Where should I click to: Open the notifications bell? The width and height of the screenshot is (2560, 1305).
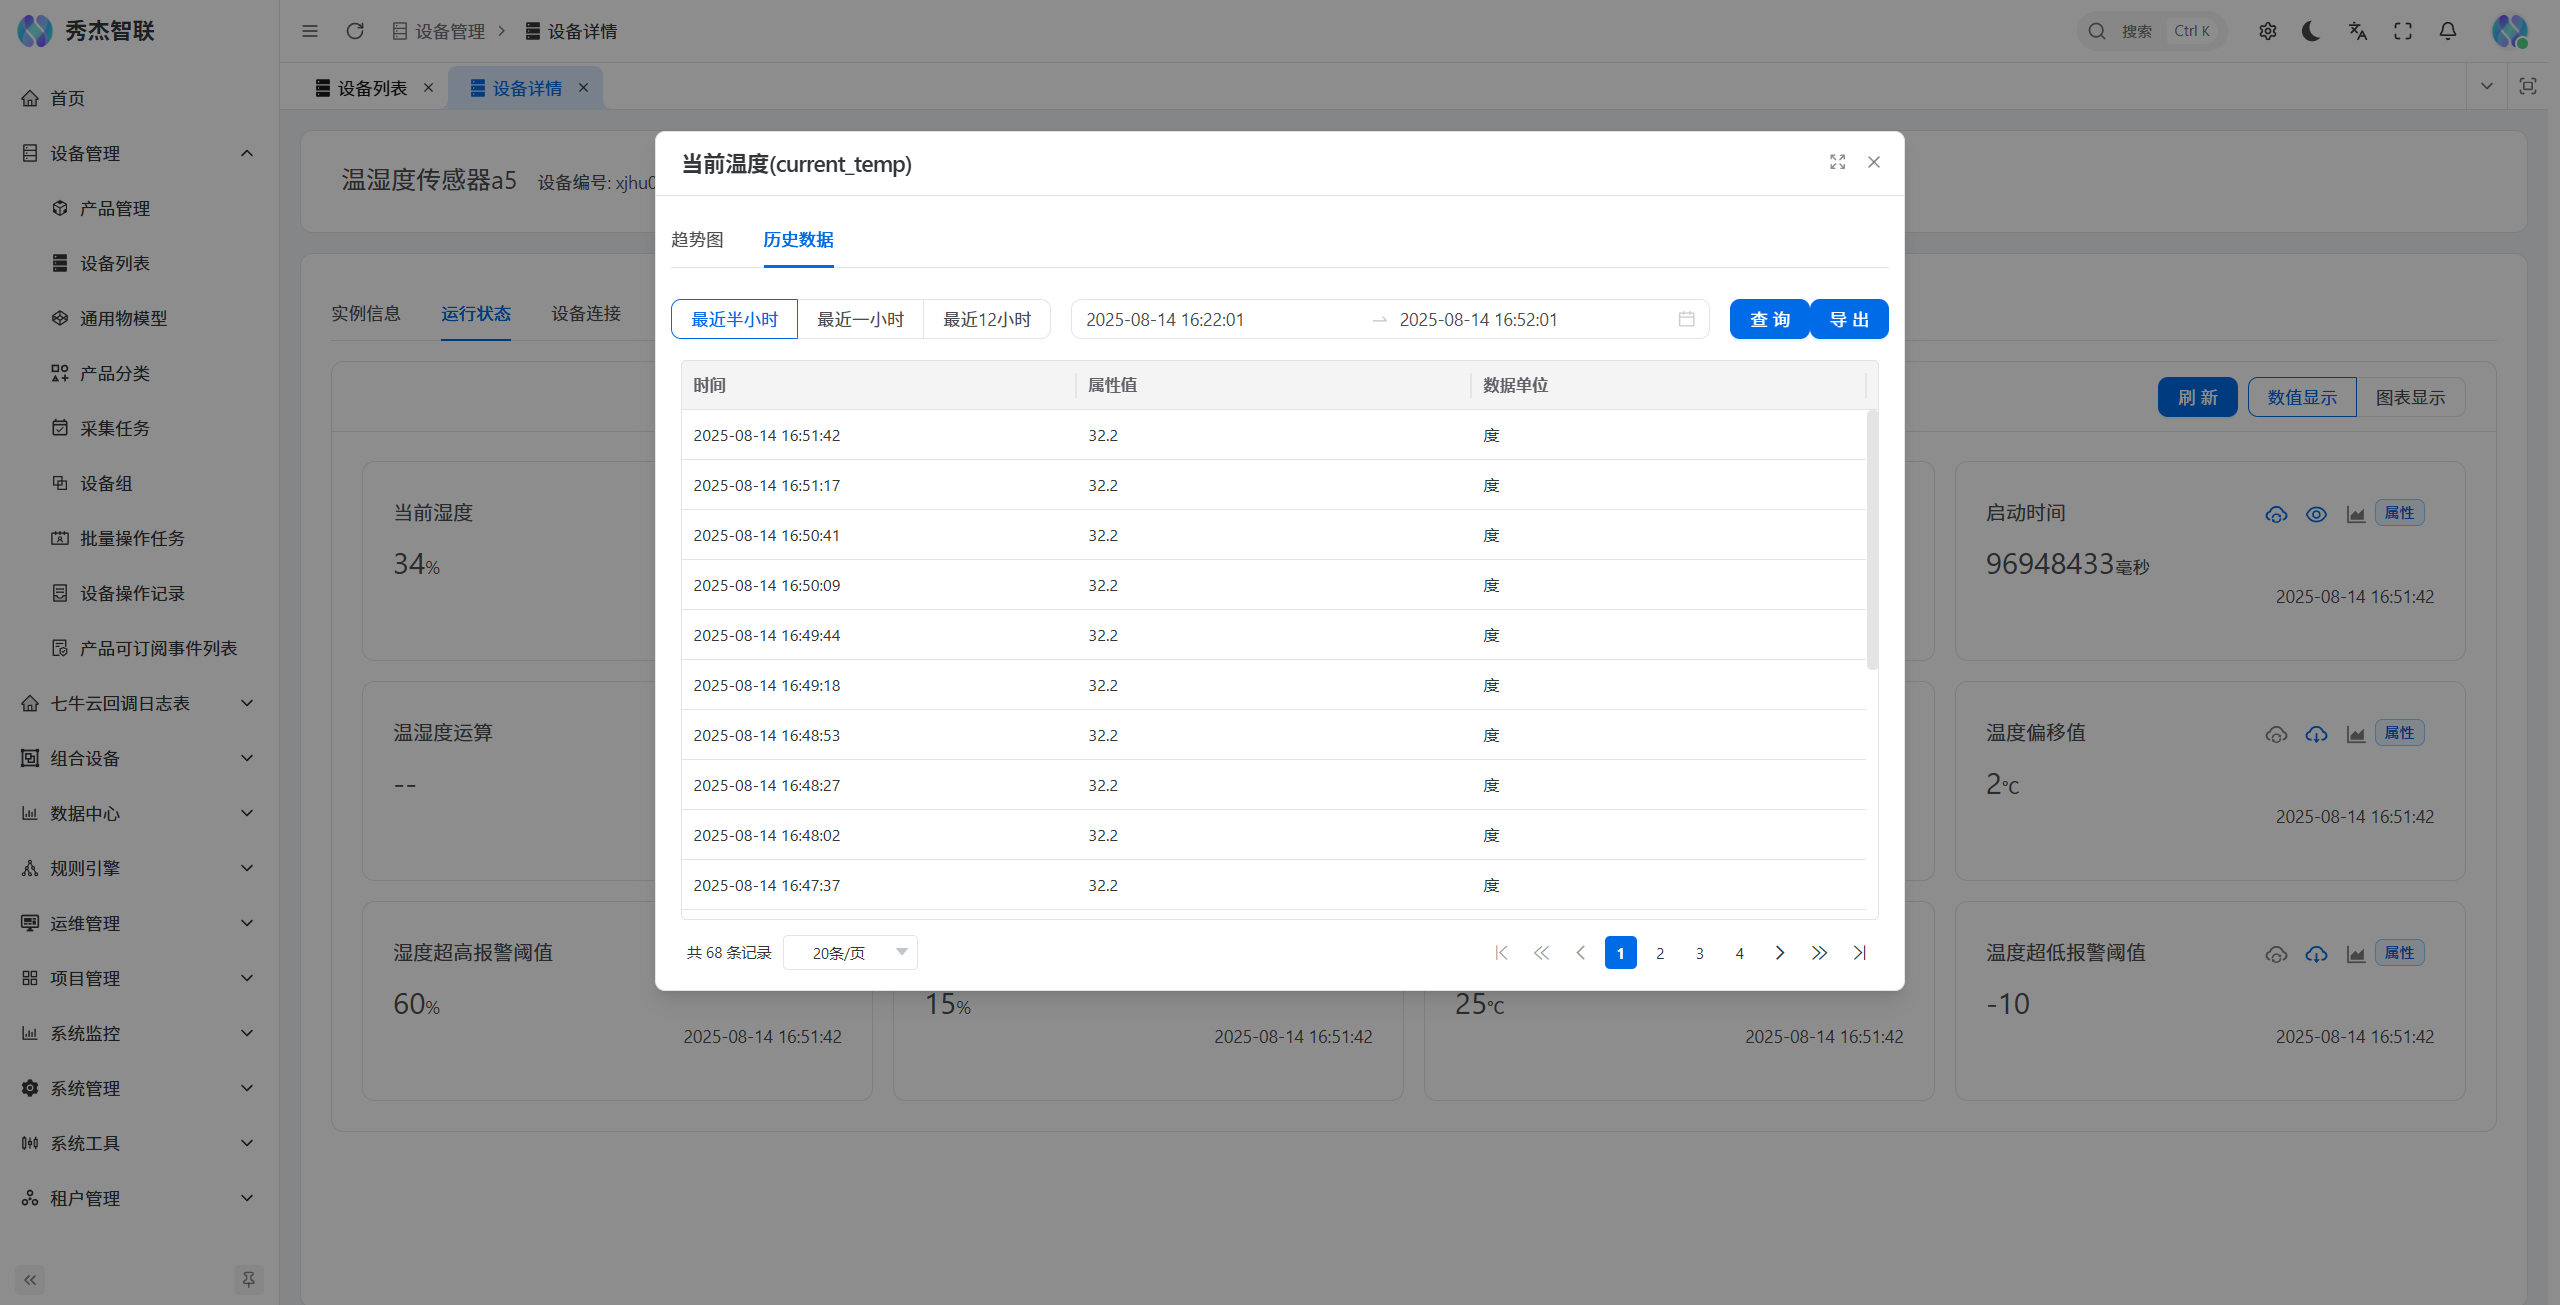2447,31
